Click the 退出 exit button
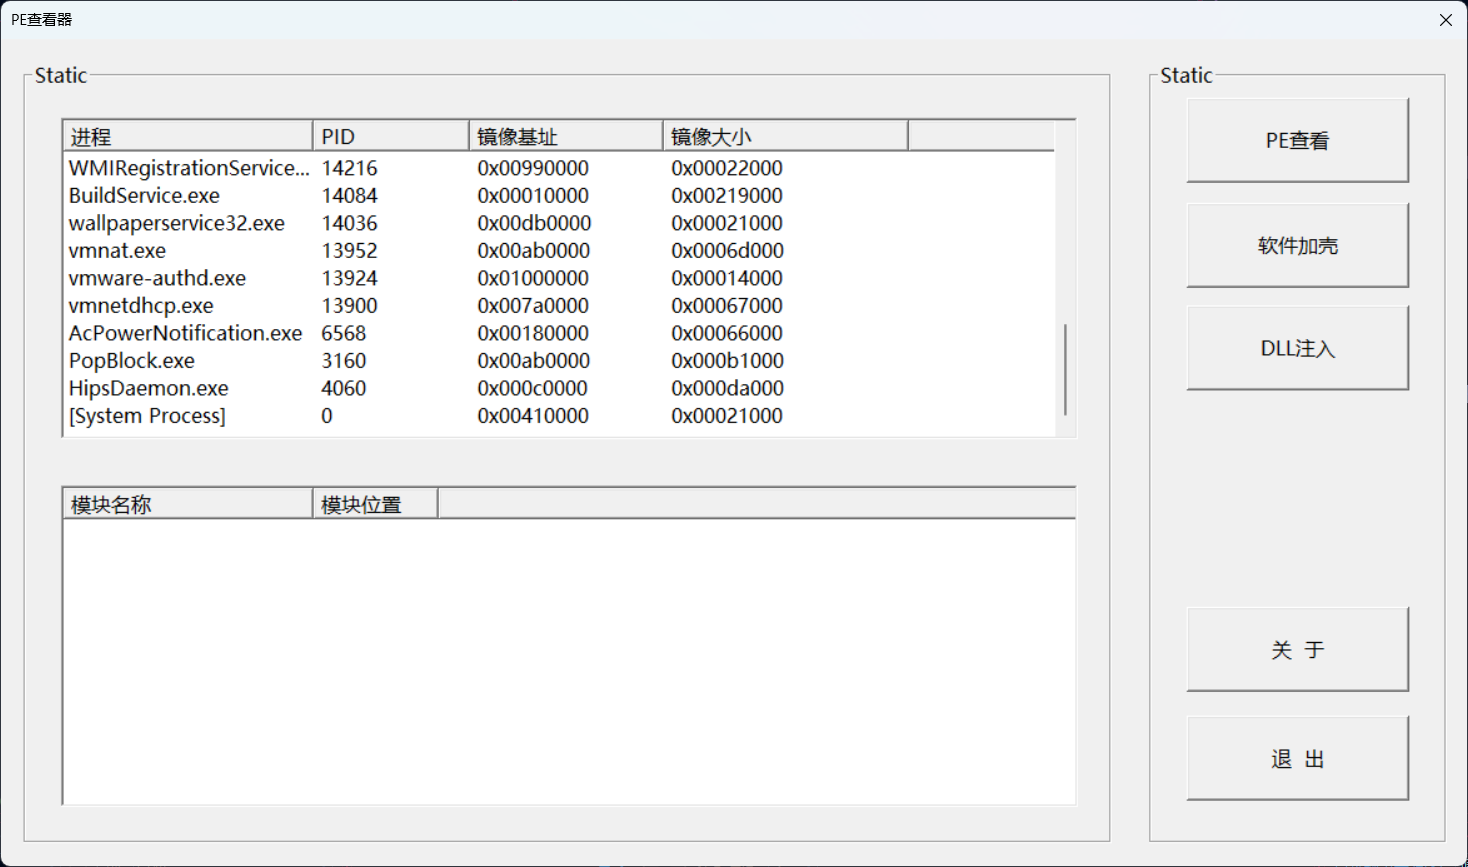Screen dimensions: 1468x867 coord(1297,759)
